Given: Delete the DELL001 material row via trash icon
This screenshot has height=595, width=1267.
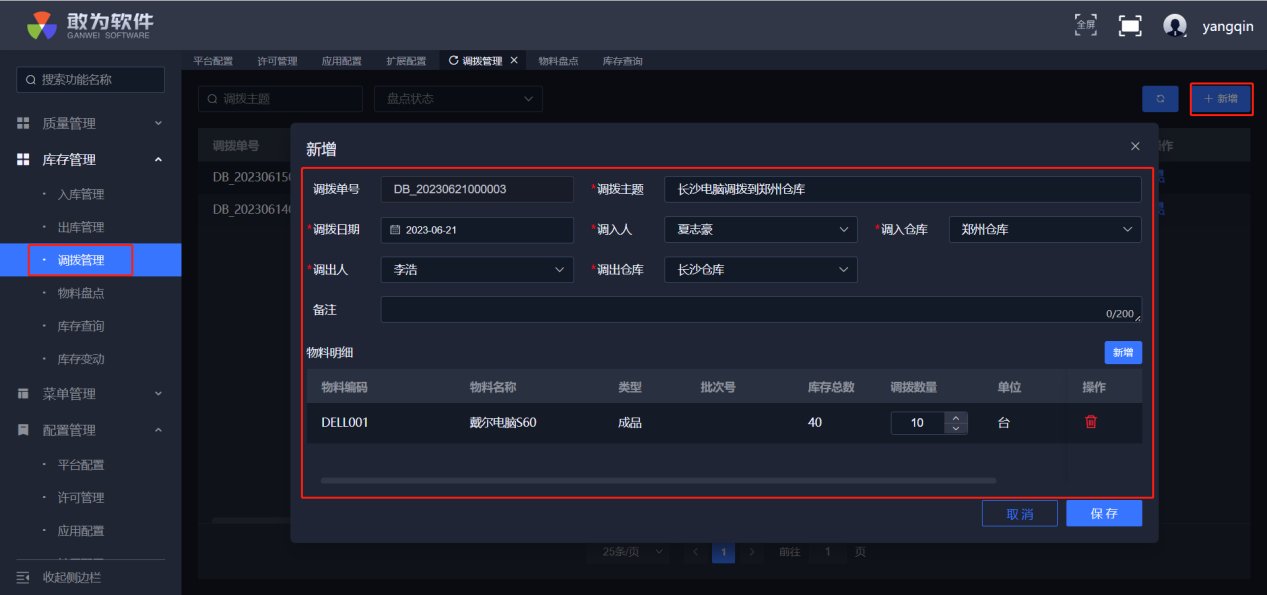Looking at the screenshot, I should point(1091,422).
